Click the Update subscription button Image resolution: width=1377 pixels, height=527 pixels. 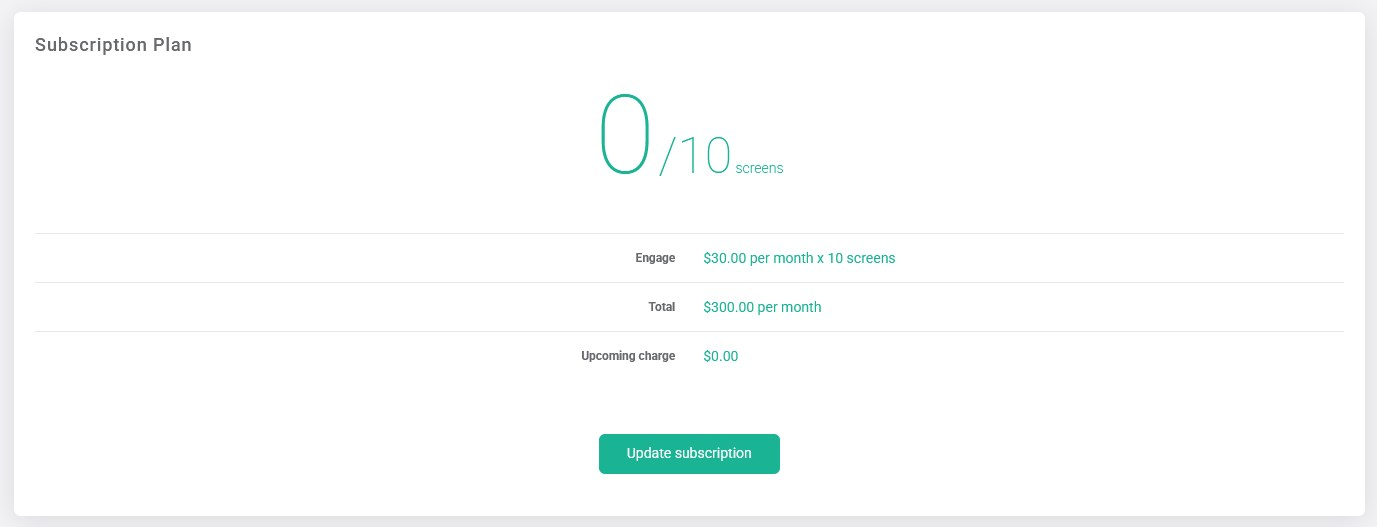click(x=689, y=454)
